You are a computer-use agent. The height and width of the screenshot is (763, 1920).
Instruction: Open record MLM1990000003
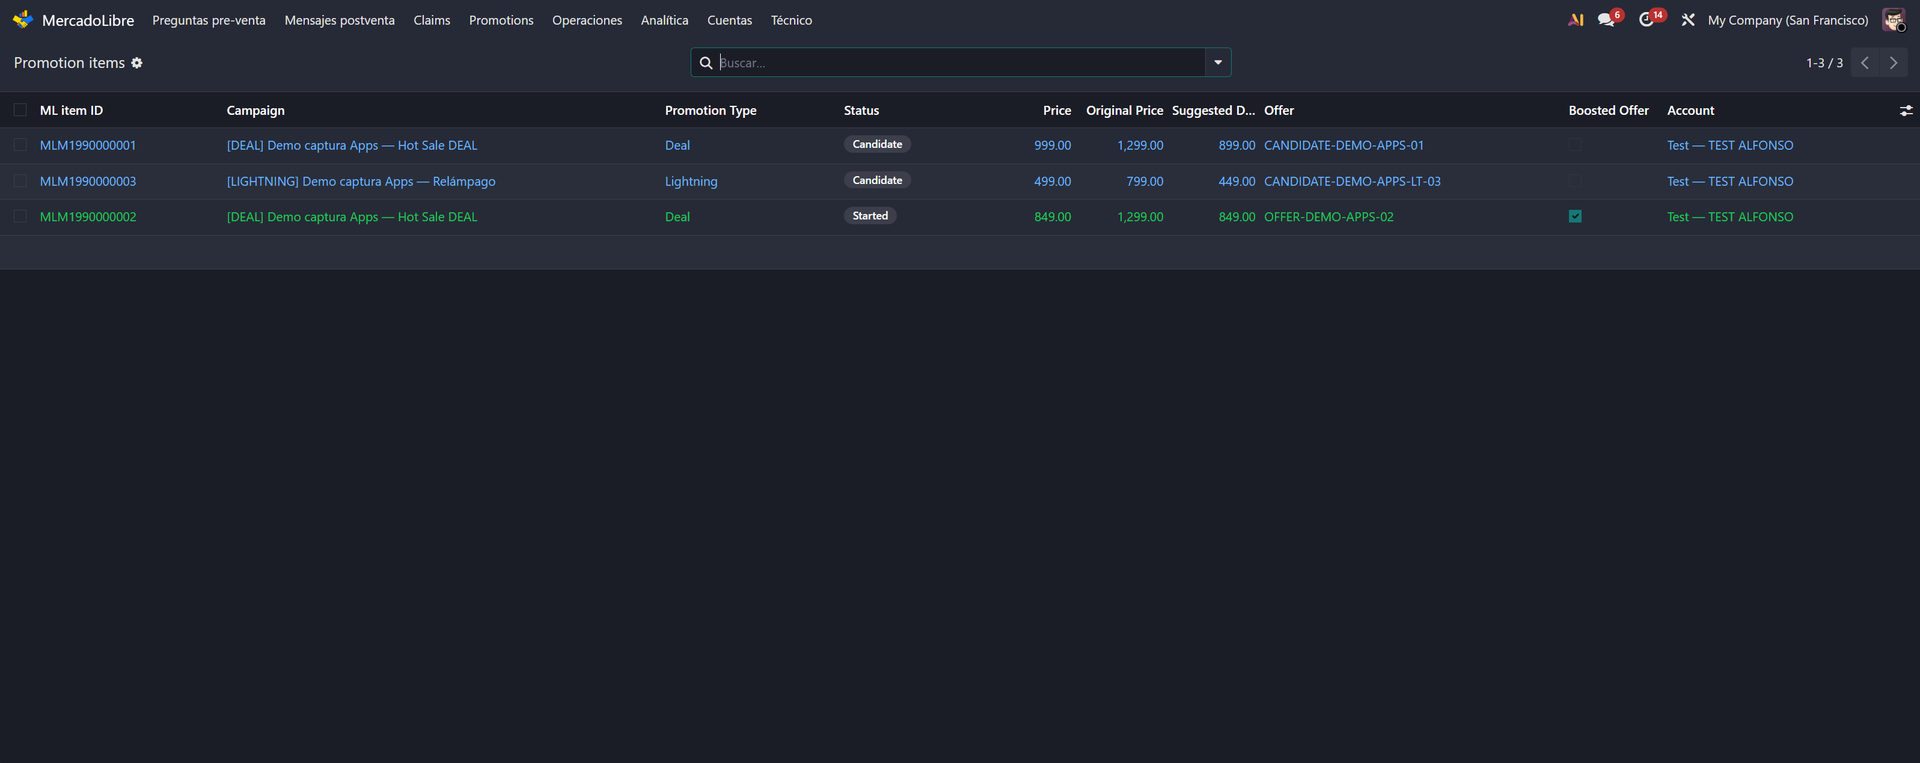click(88, 182)
